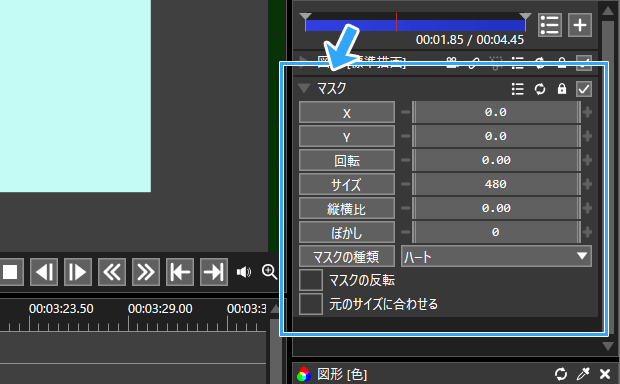This screenshot has width=620, height=384.
Task: Open the speaker volume control
Action: tap(244, 272)
